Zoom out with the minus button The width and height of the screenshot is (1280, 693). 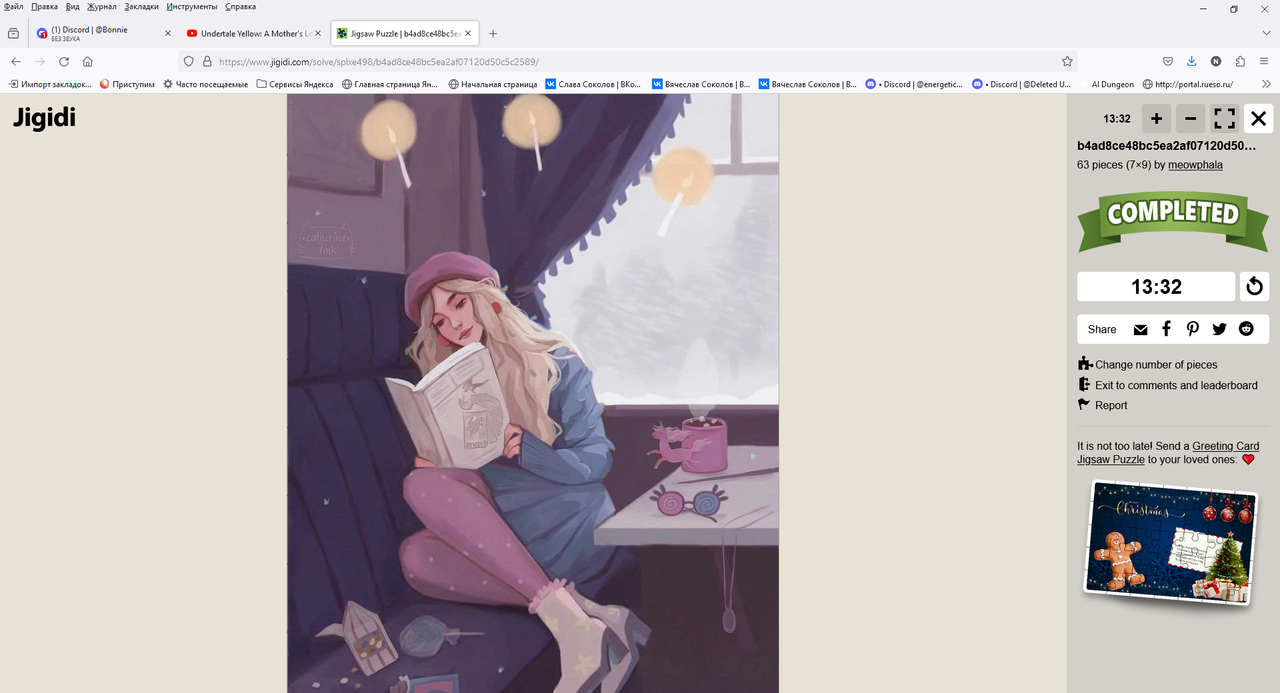1190,118
